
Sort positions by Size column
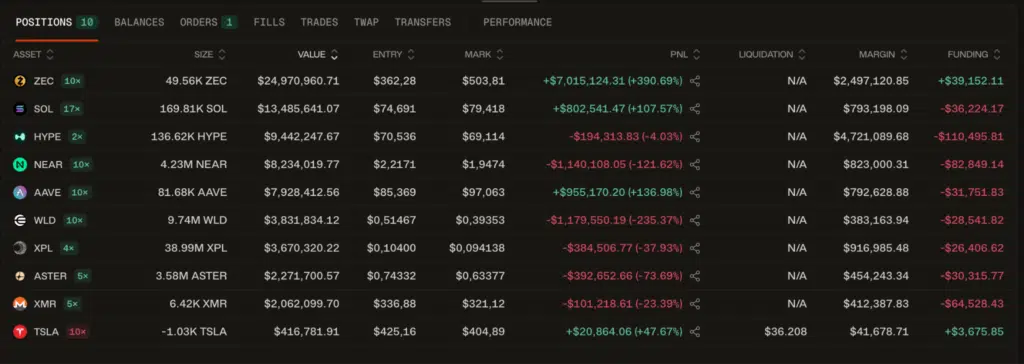(x=210, y=55)
